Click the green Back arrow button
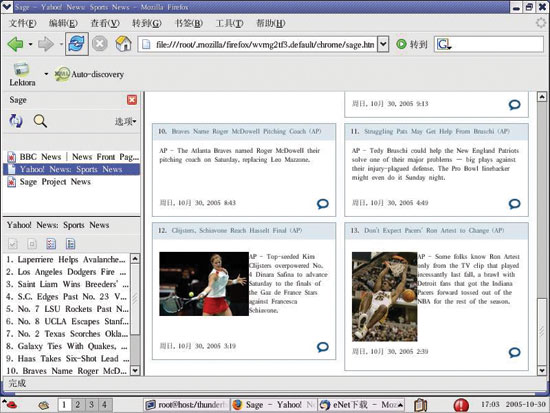The image size is (550, 413). click(15, 44)
